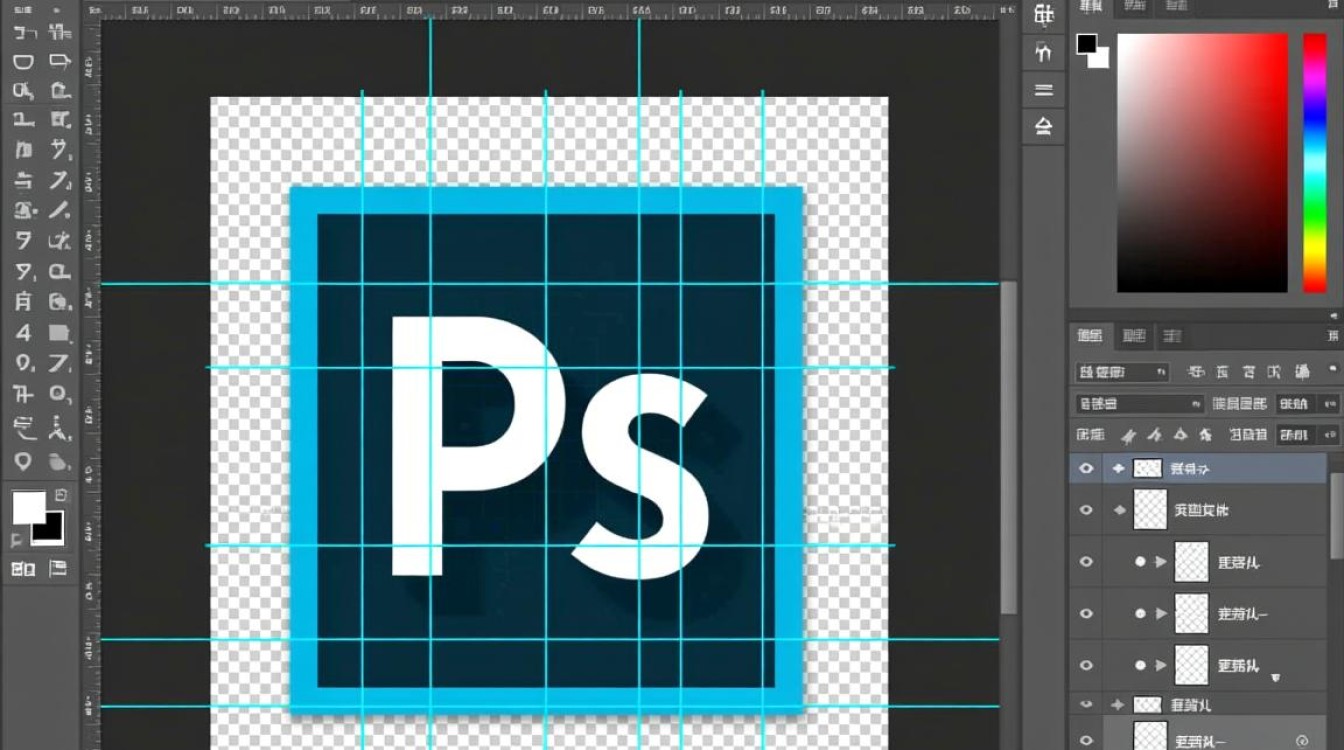Expand the first indented sublayer's triangle arrow
Viewport: 1344px width, 750px height.
1161,562
